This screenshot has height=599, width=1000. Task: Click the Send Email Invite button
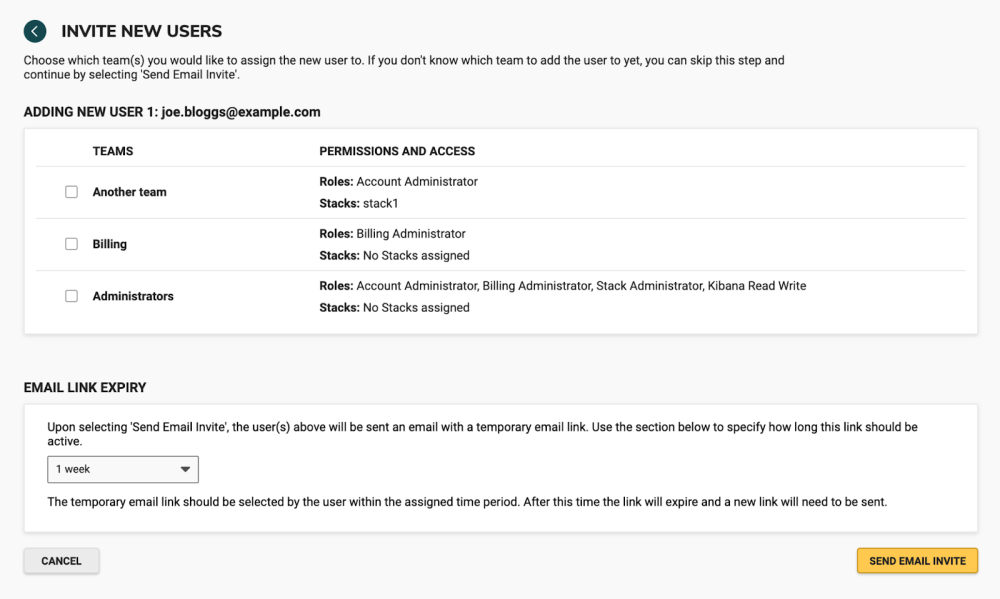[916, 561]
